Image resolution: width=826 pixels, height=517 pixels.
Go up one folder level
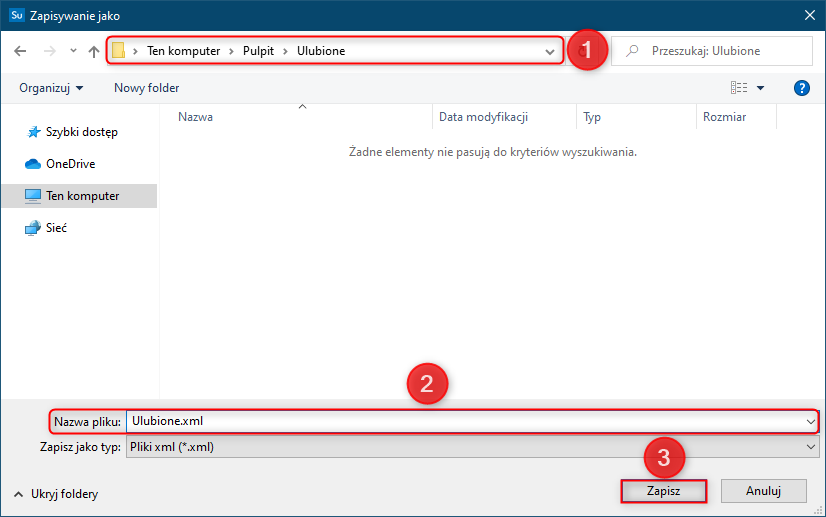(x=94, y=51)
